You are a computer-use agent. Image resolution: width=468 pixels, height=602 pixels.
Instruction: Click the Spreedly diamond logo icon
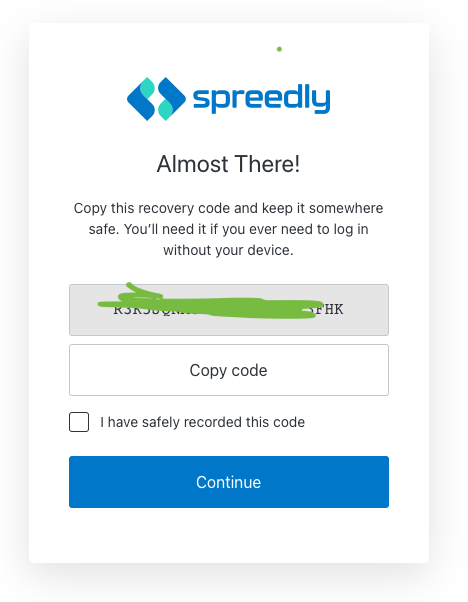pos(156,99)
